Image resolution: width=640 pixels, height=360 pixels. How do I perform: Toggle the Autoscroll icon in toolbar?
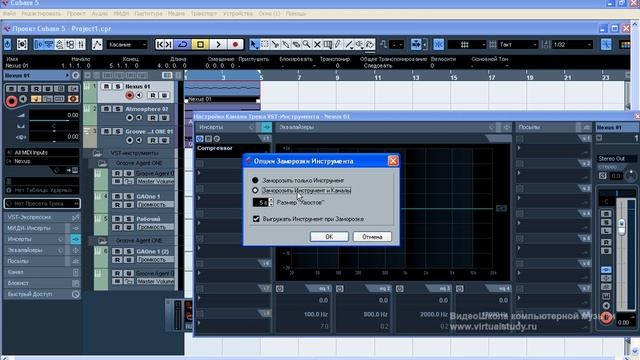tap(416, 44)
